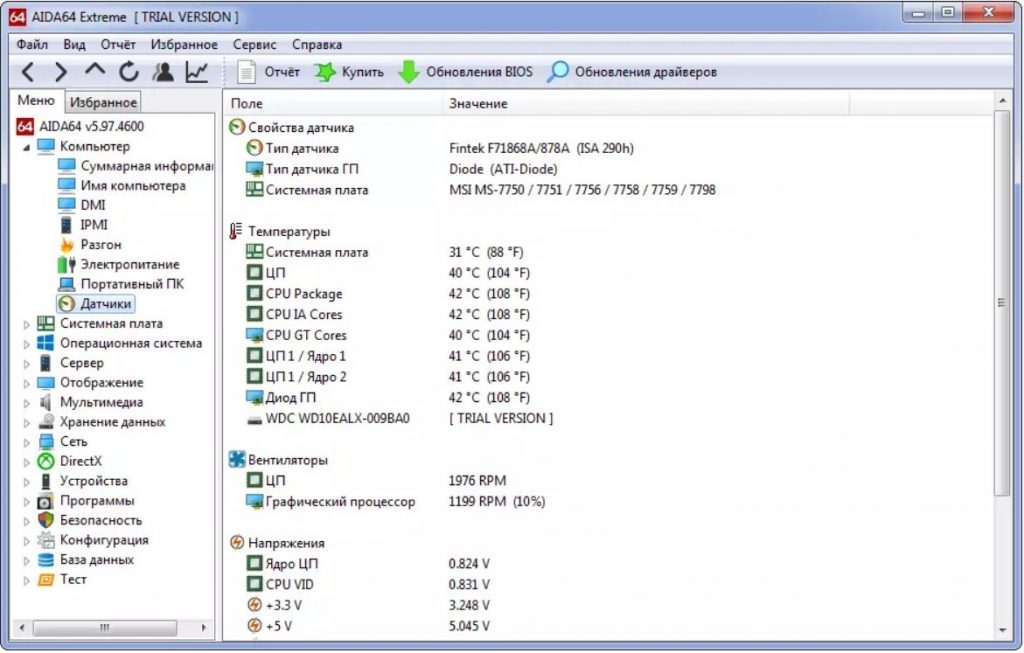The width and height of the screenshot is (1024, 653).
Task: Click the Операционная система Windows icon
Action: (46, 343)
